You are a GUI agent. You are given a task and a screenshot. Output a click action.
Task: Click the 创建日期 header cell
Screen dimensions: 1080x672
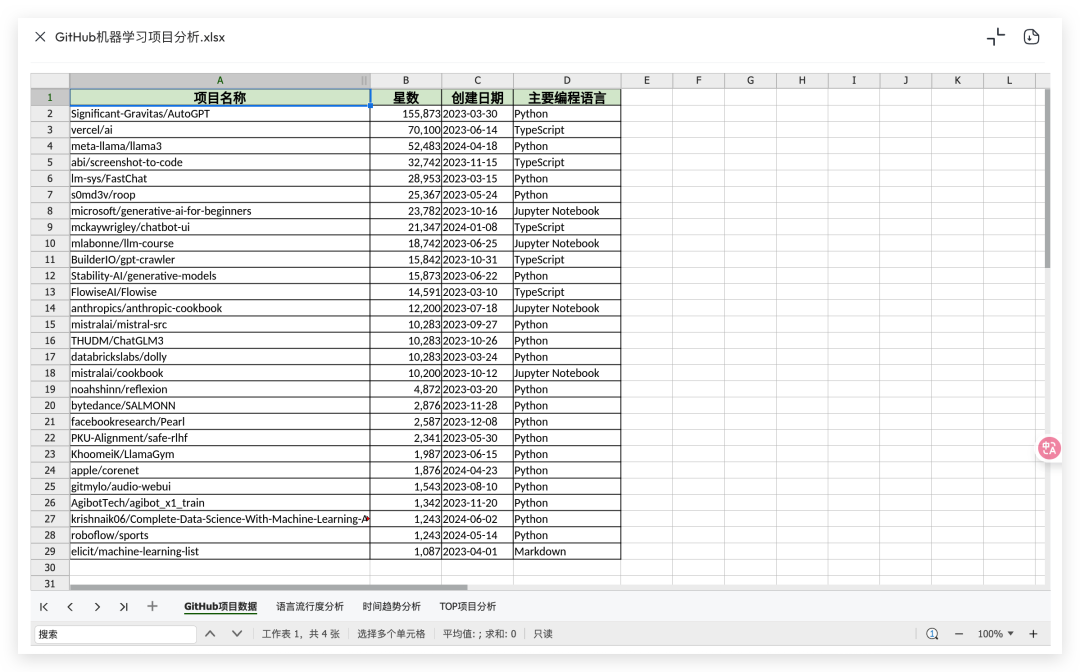pyautogui.click(x=477, y=97)
